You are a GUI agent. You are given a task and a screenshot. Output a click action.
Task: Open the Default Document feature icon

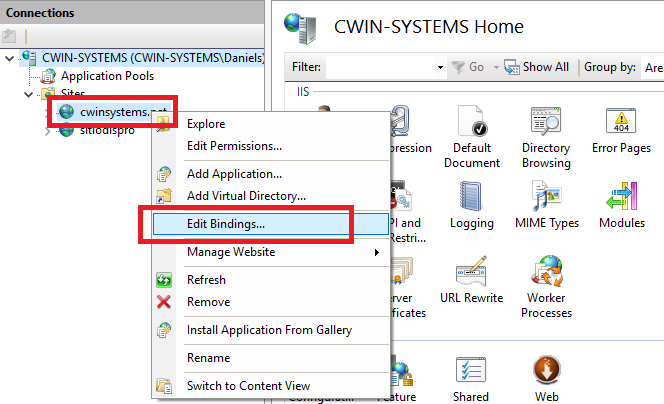470,125
